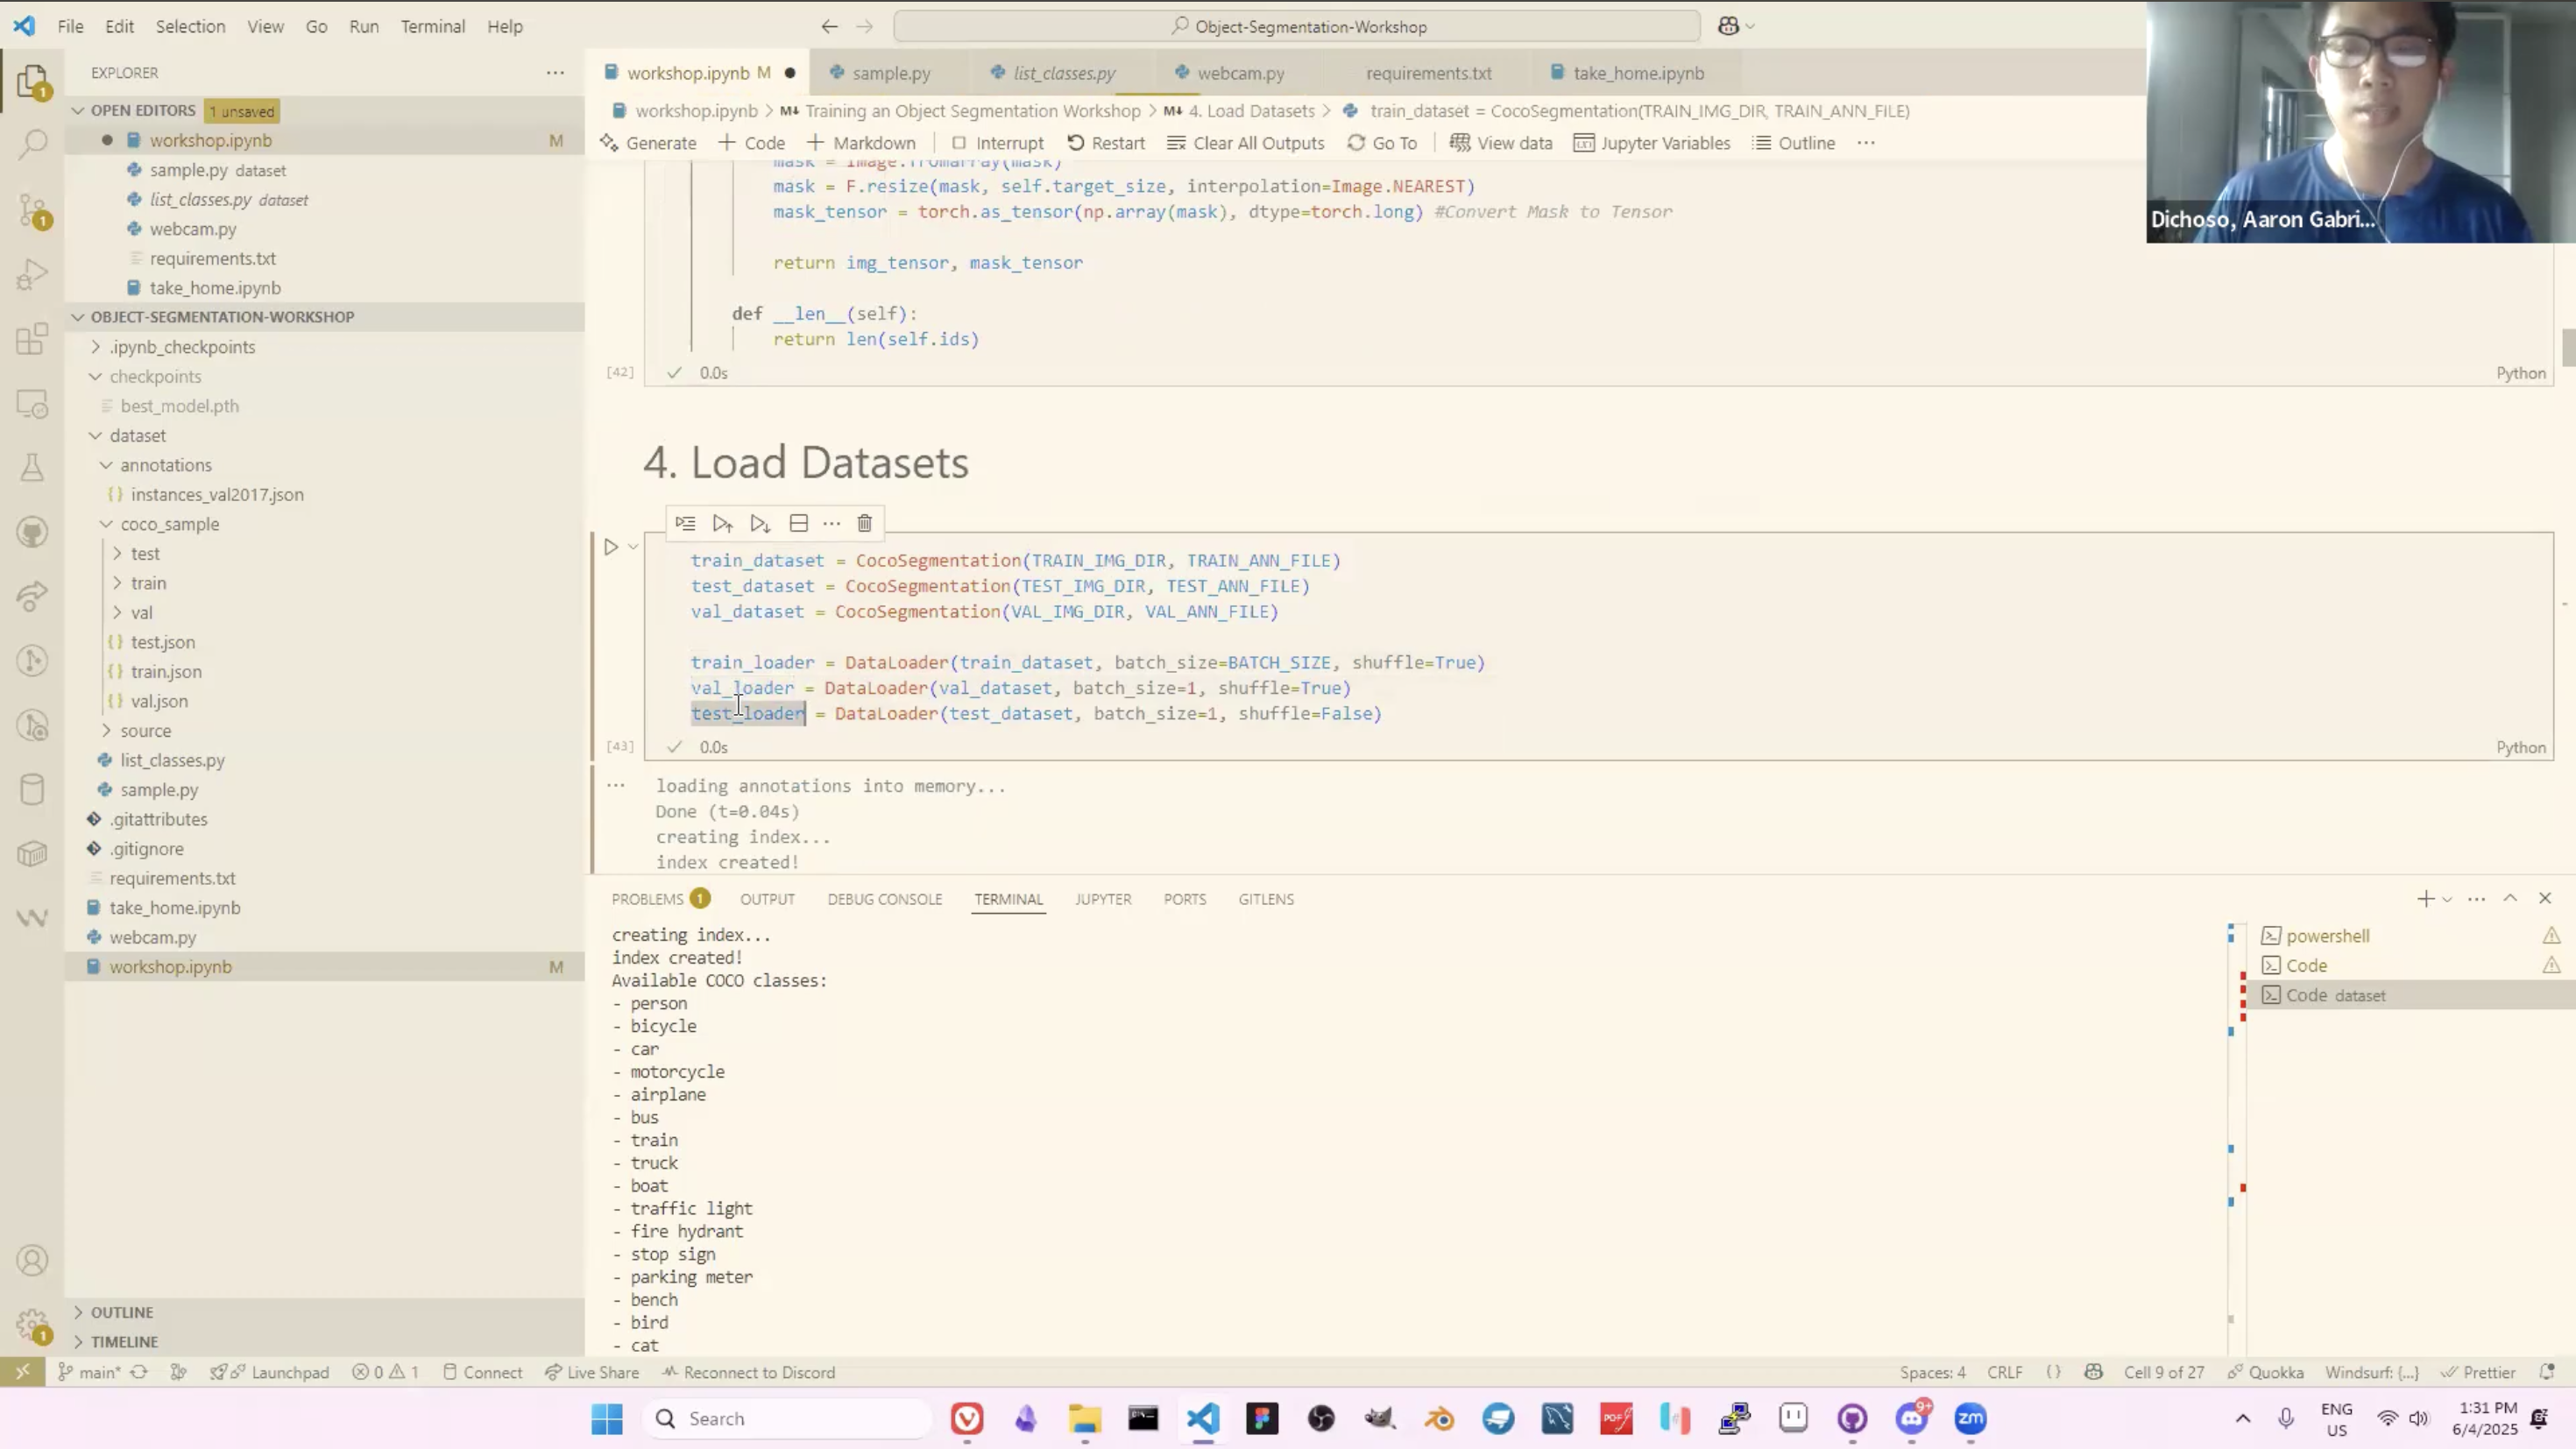This screenshot has width=2576, height=1449.
Task: Click the Object-Segmentation-Workshop search box
Action: coord(1297,26)
